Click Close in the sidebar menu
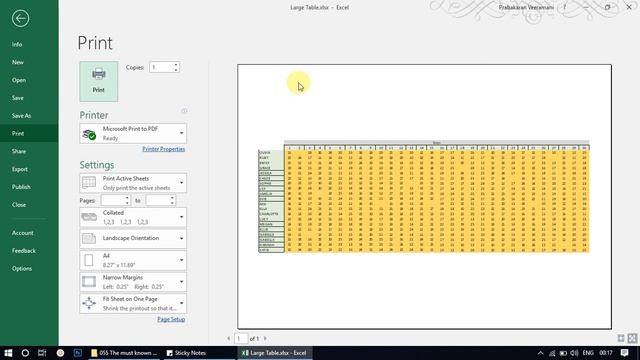 click(19, 205)
